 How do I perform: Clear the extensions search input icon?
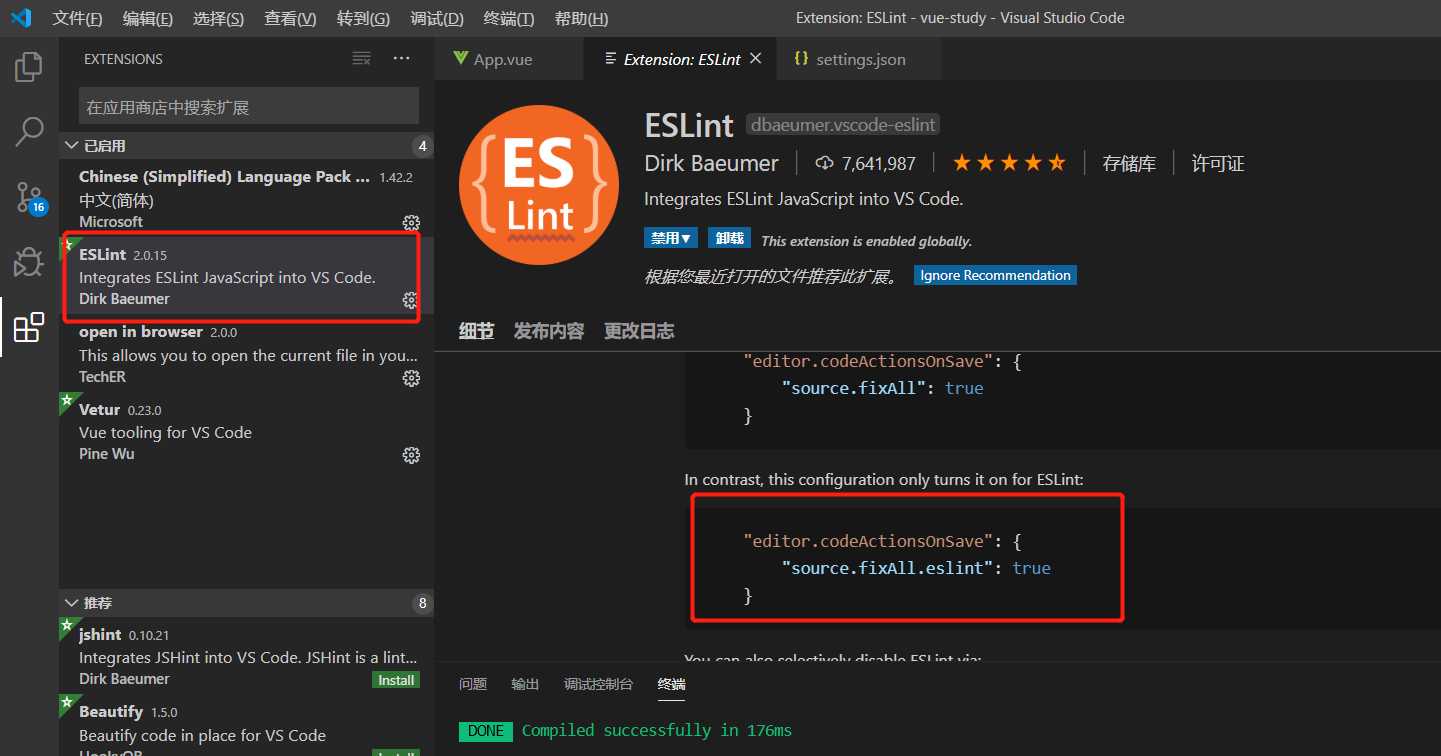click(x=361, y=59)
